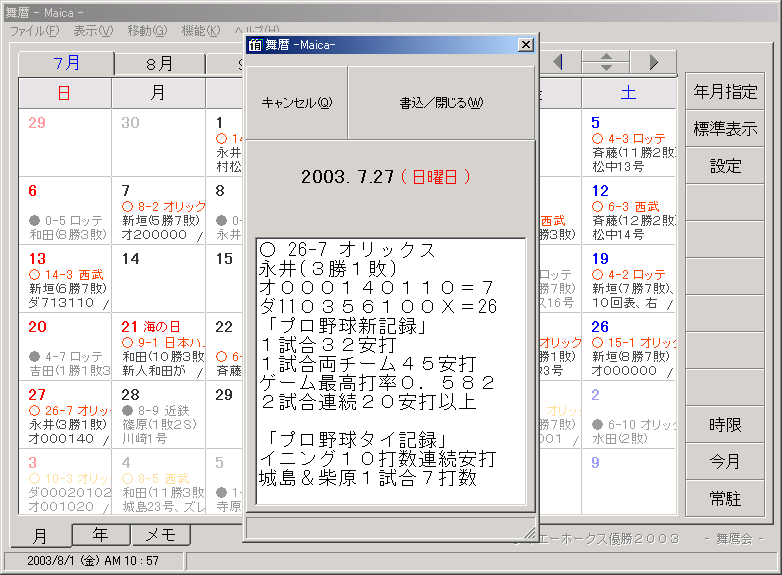Screen dimensions: 782x575
Task: Click the 年月指定 button
Action: point(725,92)
